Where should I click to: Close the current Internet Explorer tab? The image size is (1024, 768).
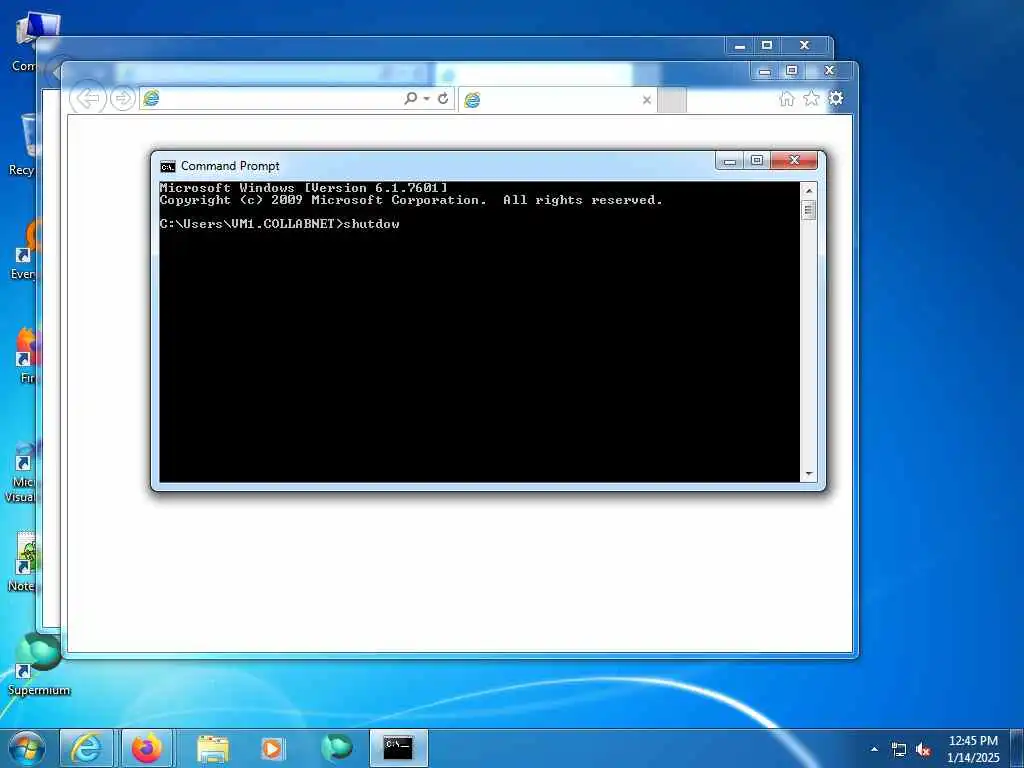(x=647, y=100)
